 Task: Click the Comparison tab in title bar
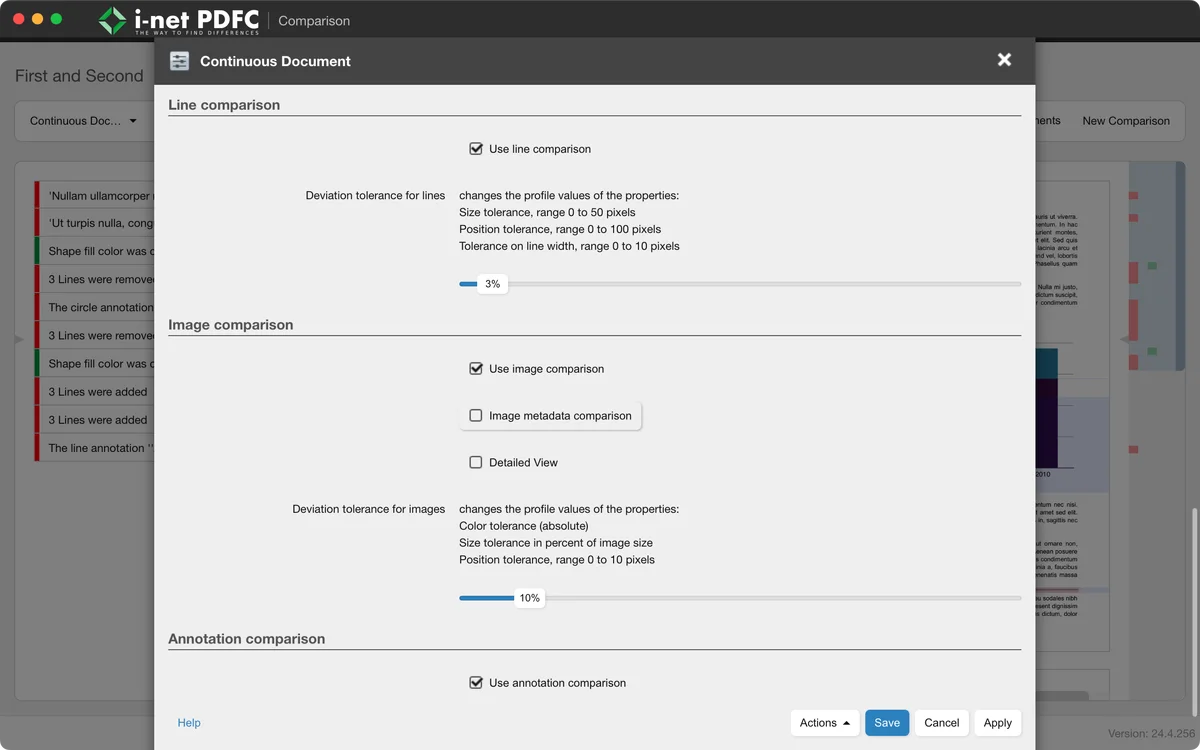314,21
